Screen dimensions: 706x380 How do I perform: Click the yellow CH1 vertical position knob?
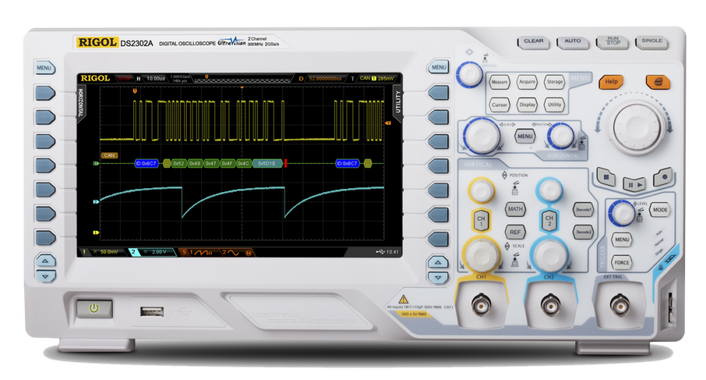tap(481, 190)
